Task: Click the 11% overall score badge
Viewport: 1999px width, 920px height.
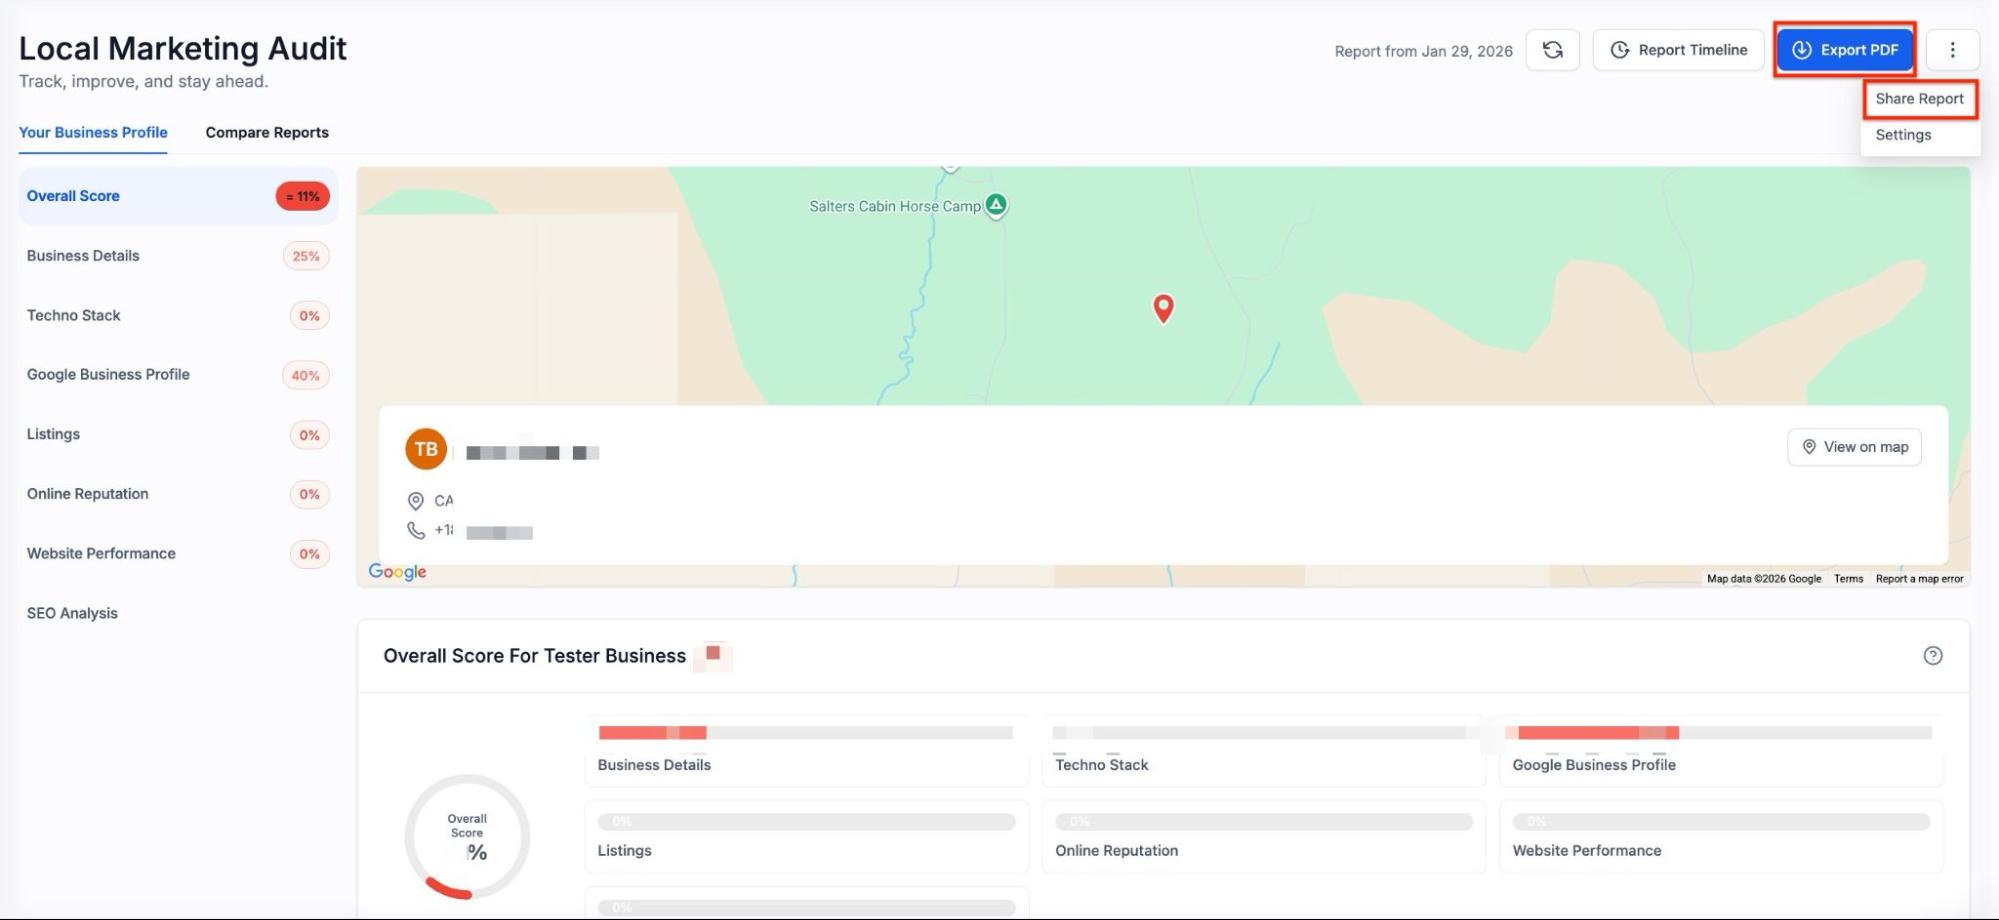Action: pyautogui.click(x=302, y=196)
